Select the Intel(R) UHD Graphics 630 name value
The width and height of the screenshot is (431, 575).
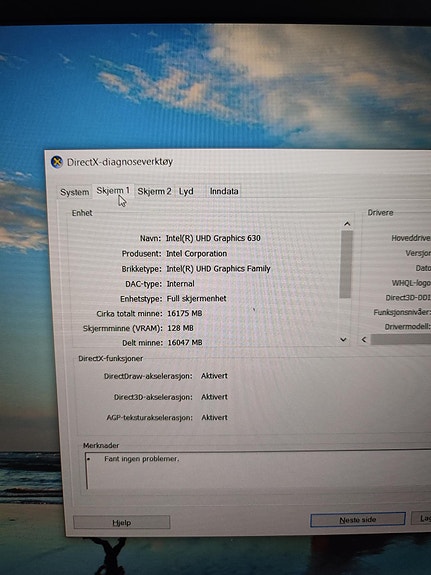pyautogui.click(x=213, y=238)
